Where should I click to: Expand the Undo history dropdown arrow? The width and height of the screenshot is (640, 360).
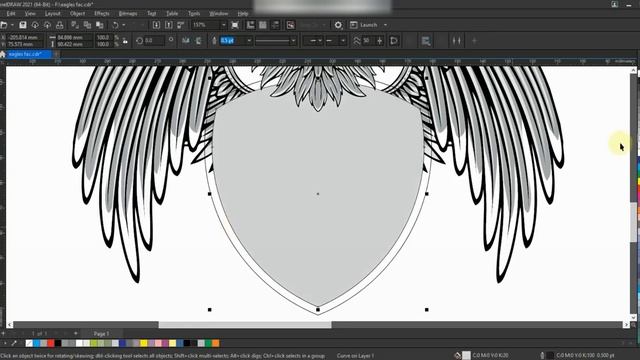click(124, 25)
